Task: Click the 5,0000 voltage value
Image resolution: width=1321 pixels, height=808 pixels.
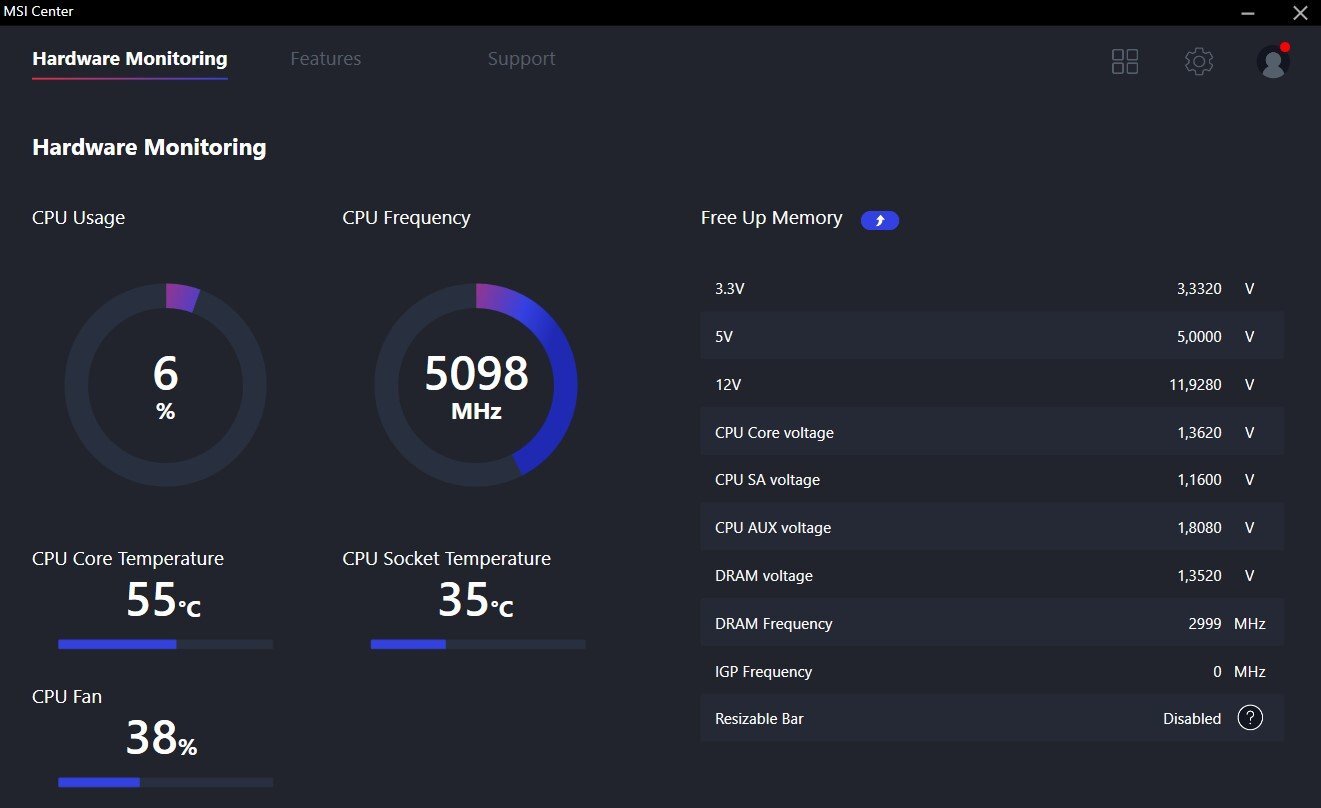Action: 1199,337
